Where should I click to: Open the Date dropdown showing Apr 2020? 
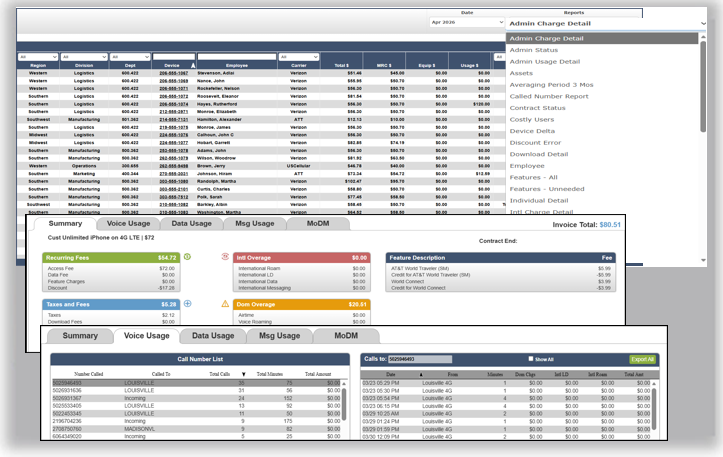point(467,22)
